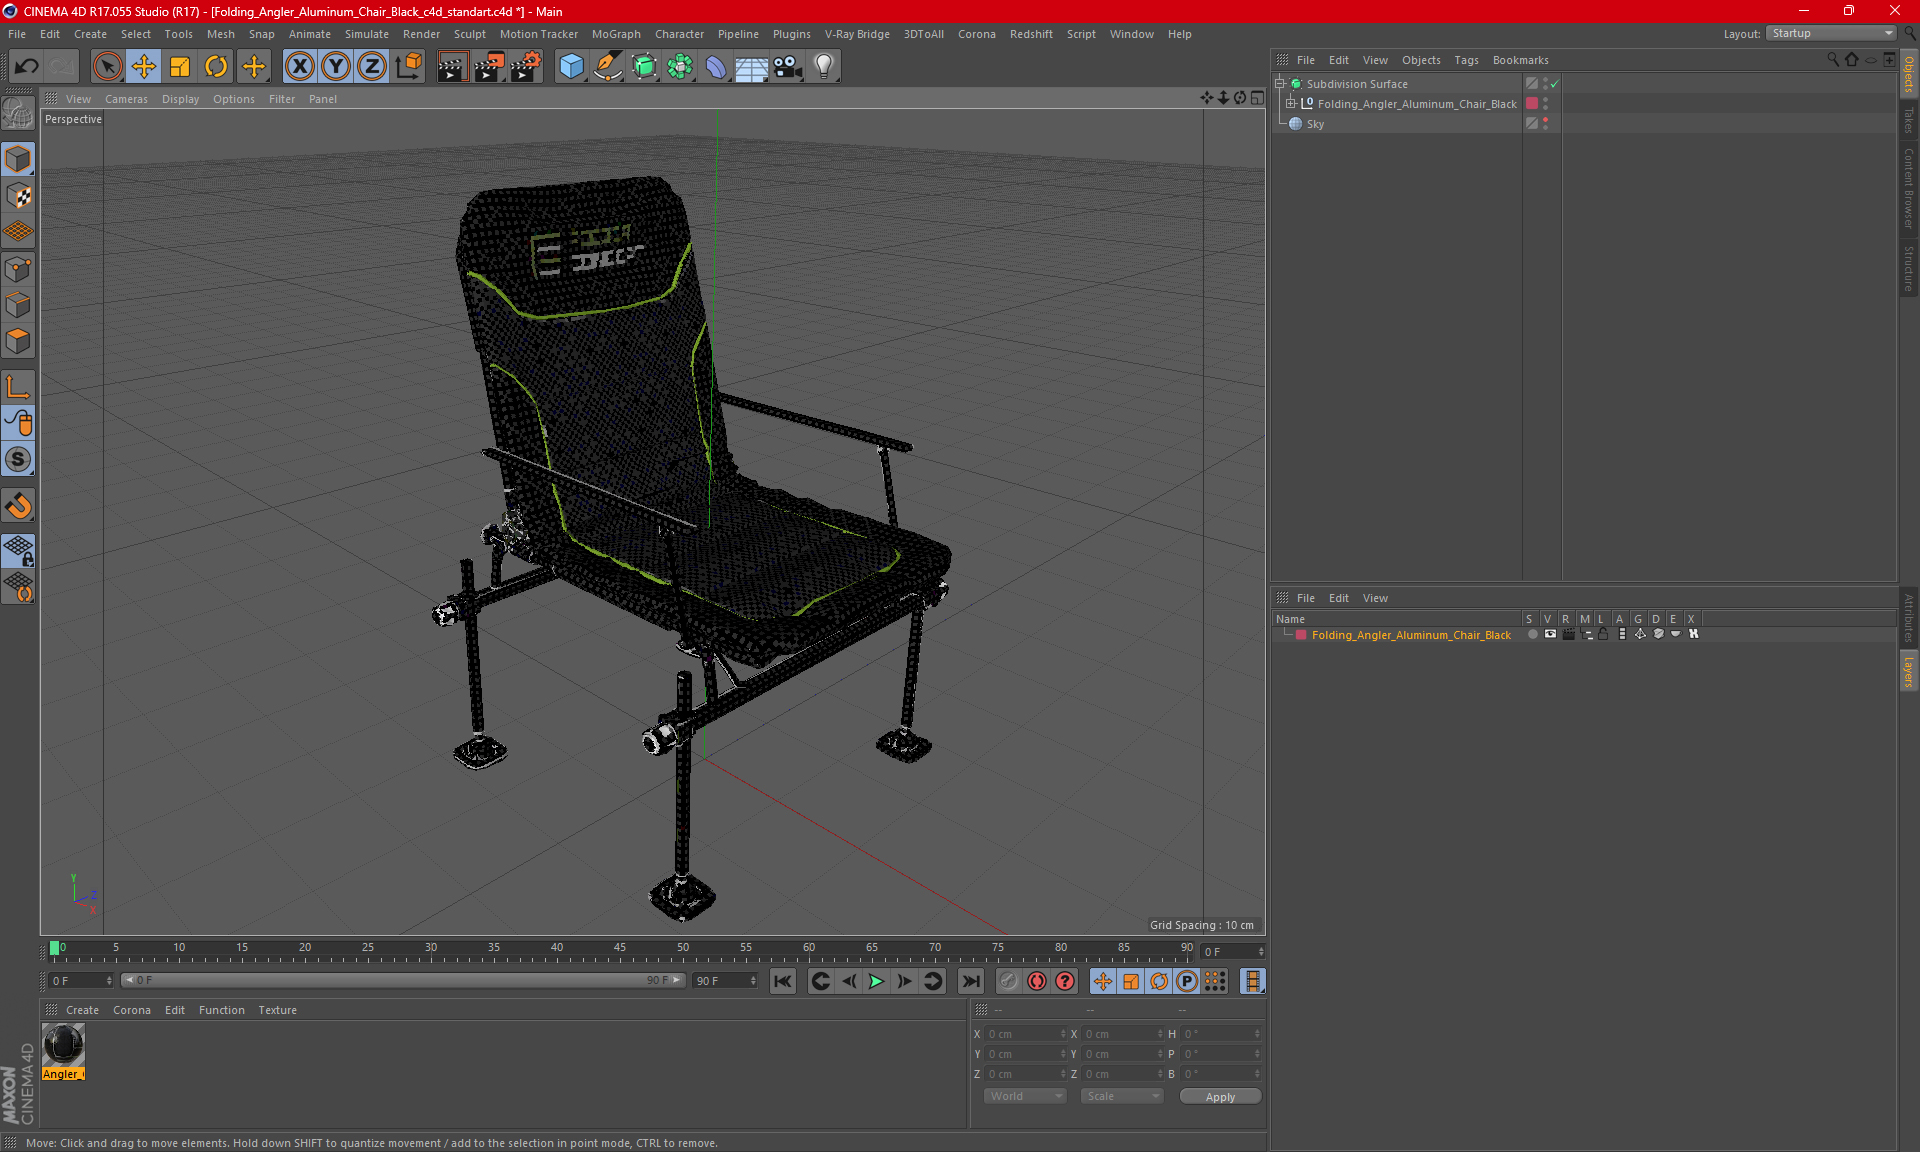Open World coordinate dropdown
This screenshot has height=1152, width=1920.
[1025, 1096]
